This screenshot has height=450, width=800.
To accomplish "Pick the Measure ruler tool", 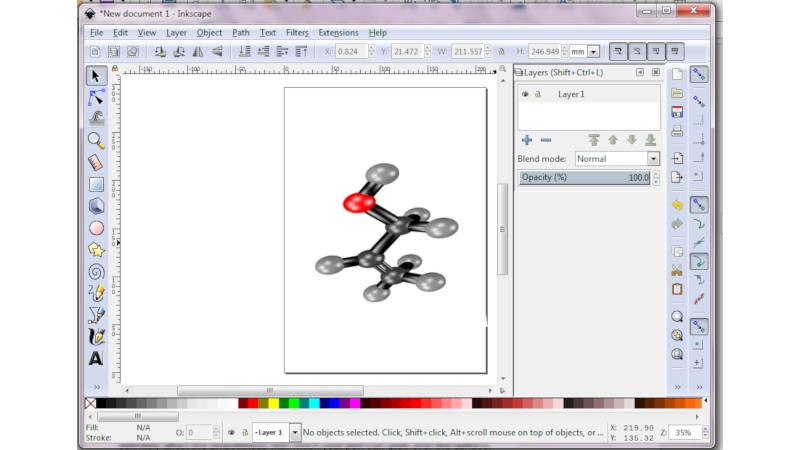I will [96, 163].
